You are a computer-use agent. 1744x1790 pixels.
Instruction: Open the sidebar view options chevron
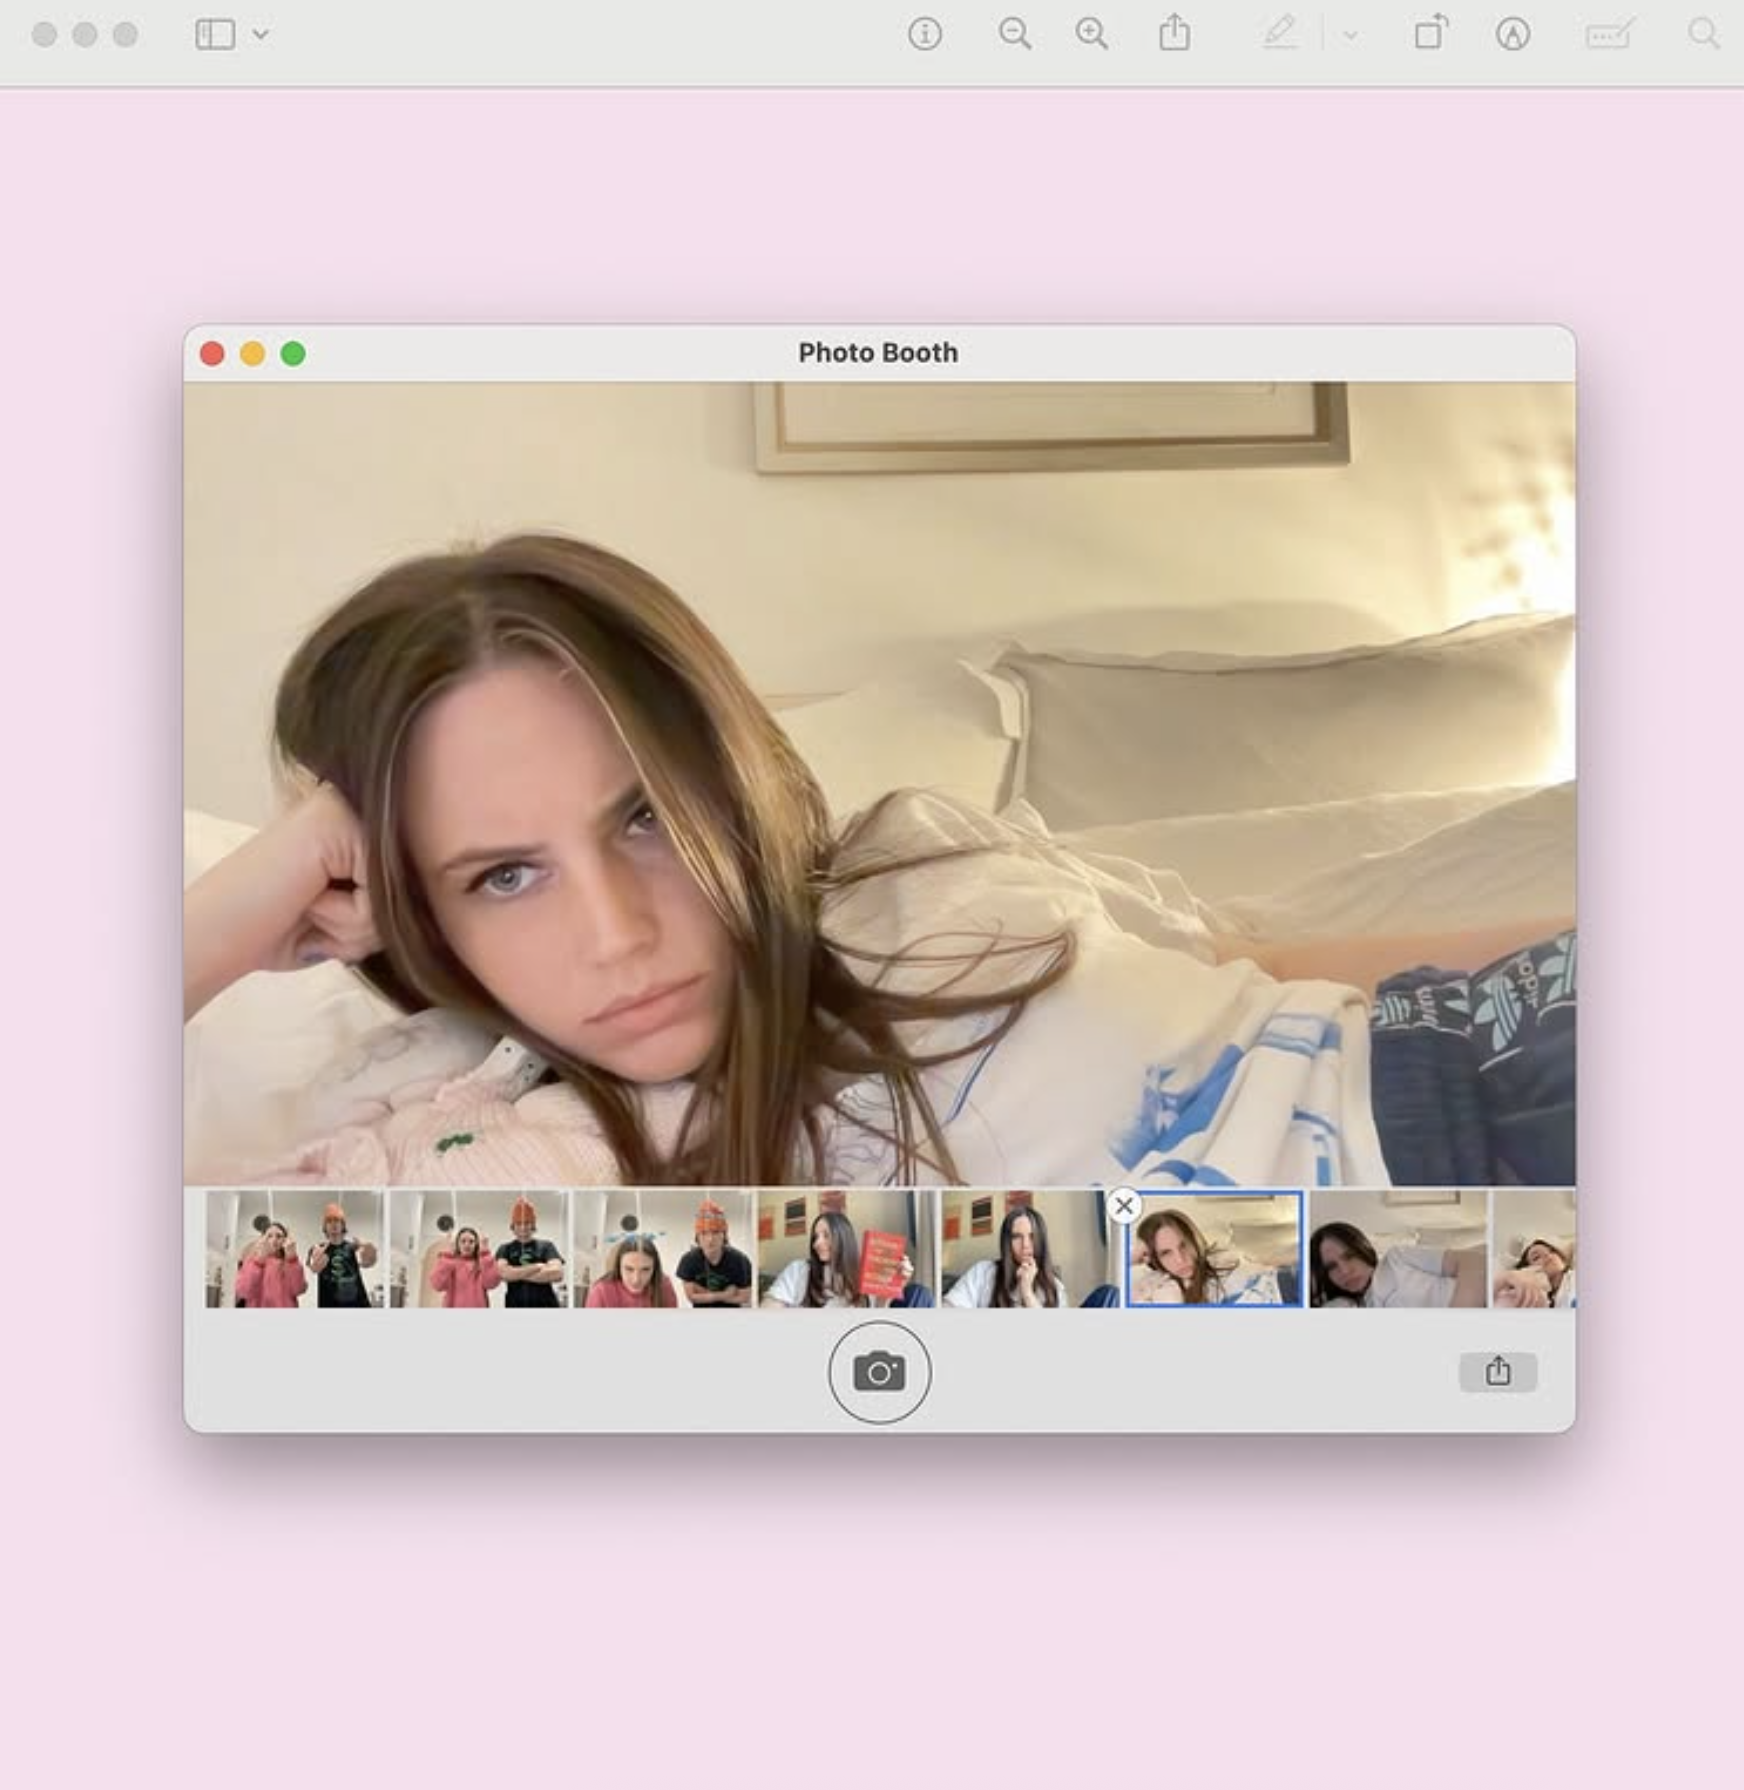(x=260, y=35)
